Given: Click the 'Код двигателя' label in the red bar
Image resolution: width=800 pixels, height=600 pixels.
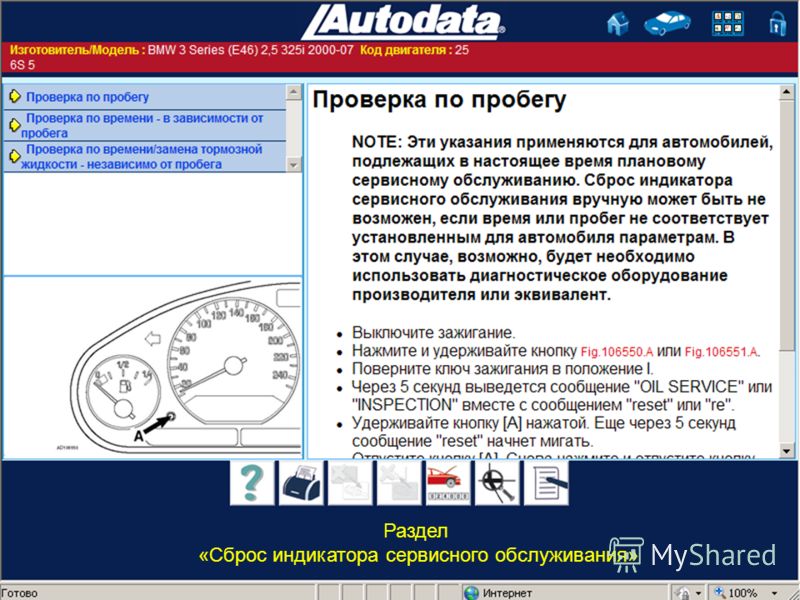Looking at the screenshot, I should point(406,50).
